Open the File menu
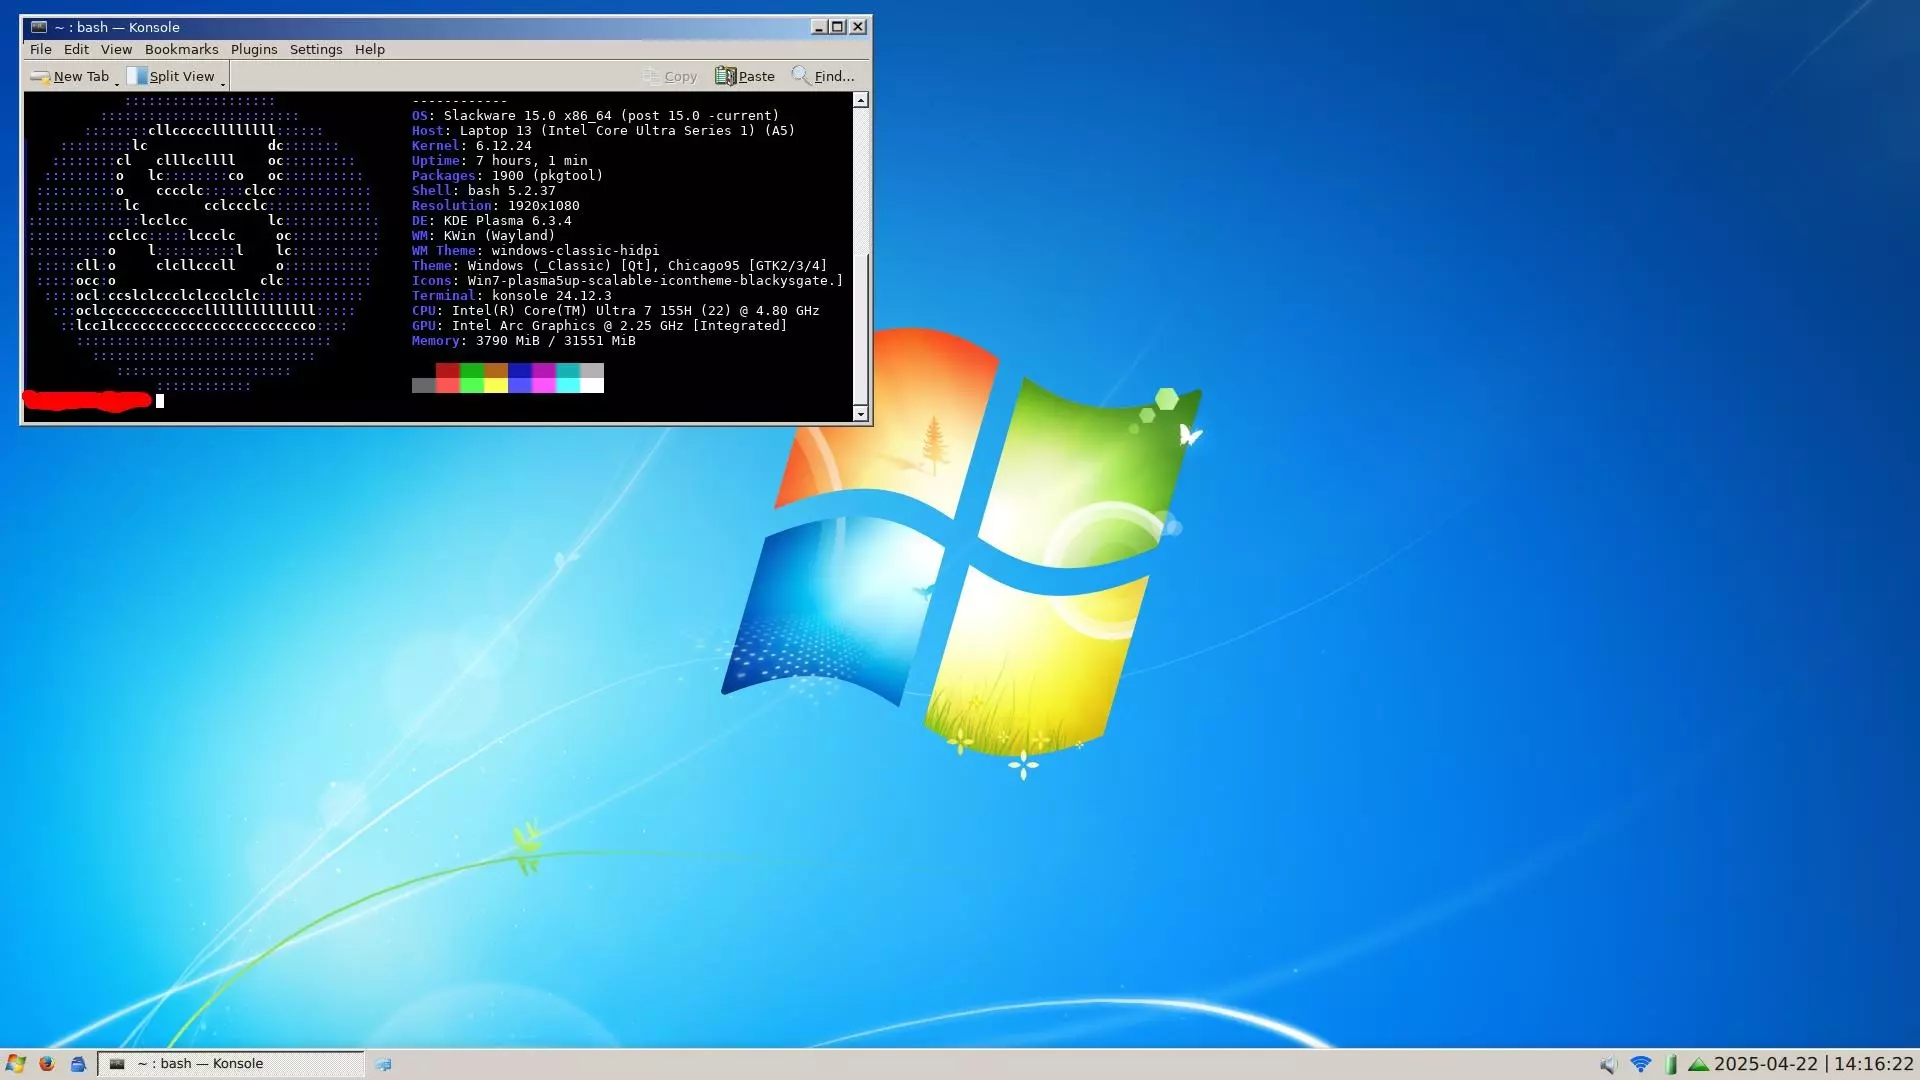Screen dimensions: 1920x1080 coord(41,49)
